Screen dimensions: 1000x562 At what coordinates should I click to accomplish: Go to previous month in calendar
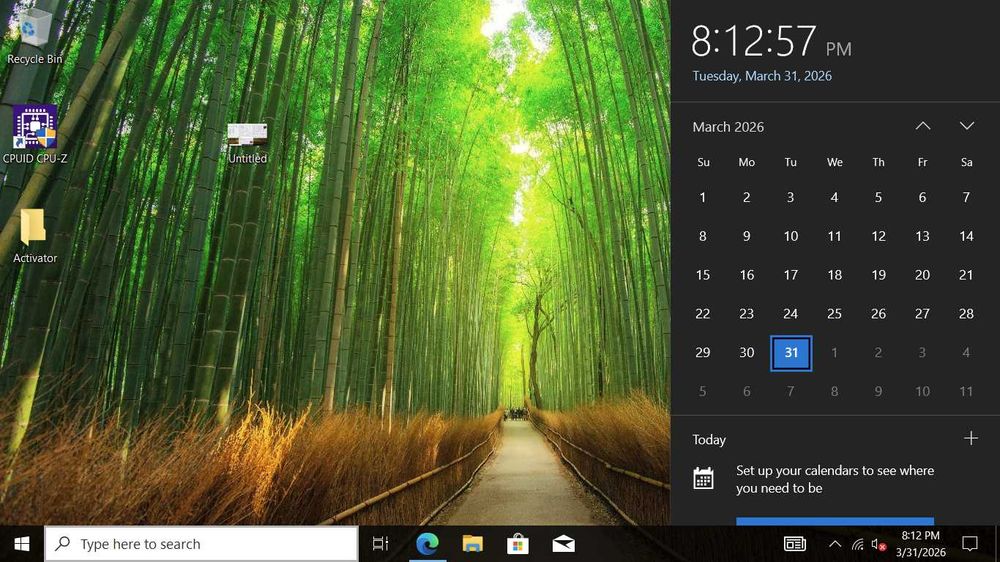click(x=923, y=126)
